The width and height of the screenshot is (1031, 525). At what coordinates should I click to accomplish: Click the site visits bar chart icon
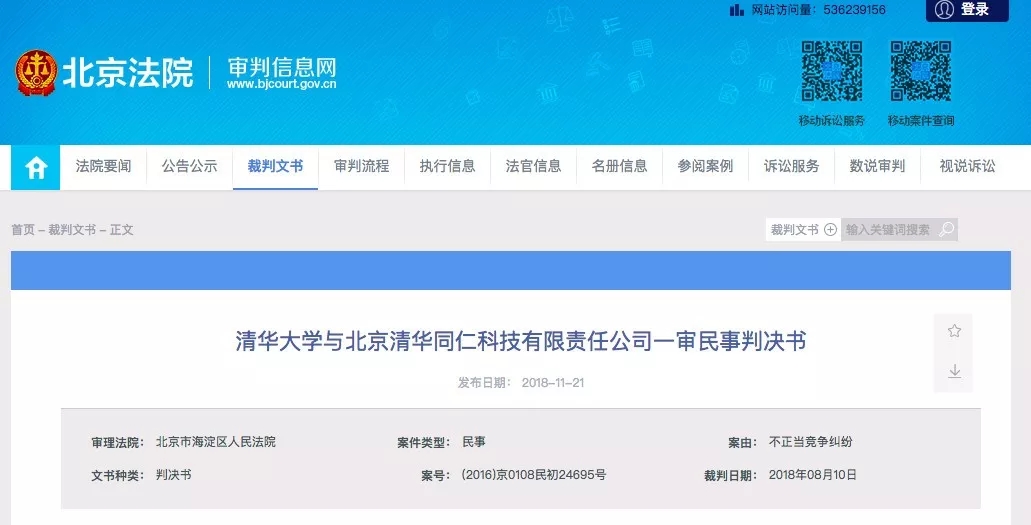point(736,10)
